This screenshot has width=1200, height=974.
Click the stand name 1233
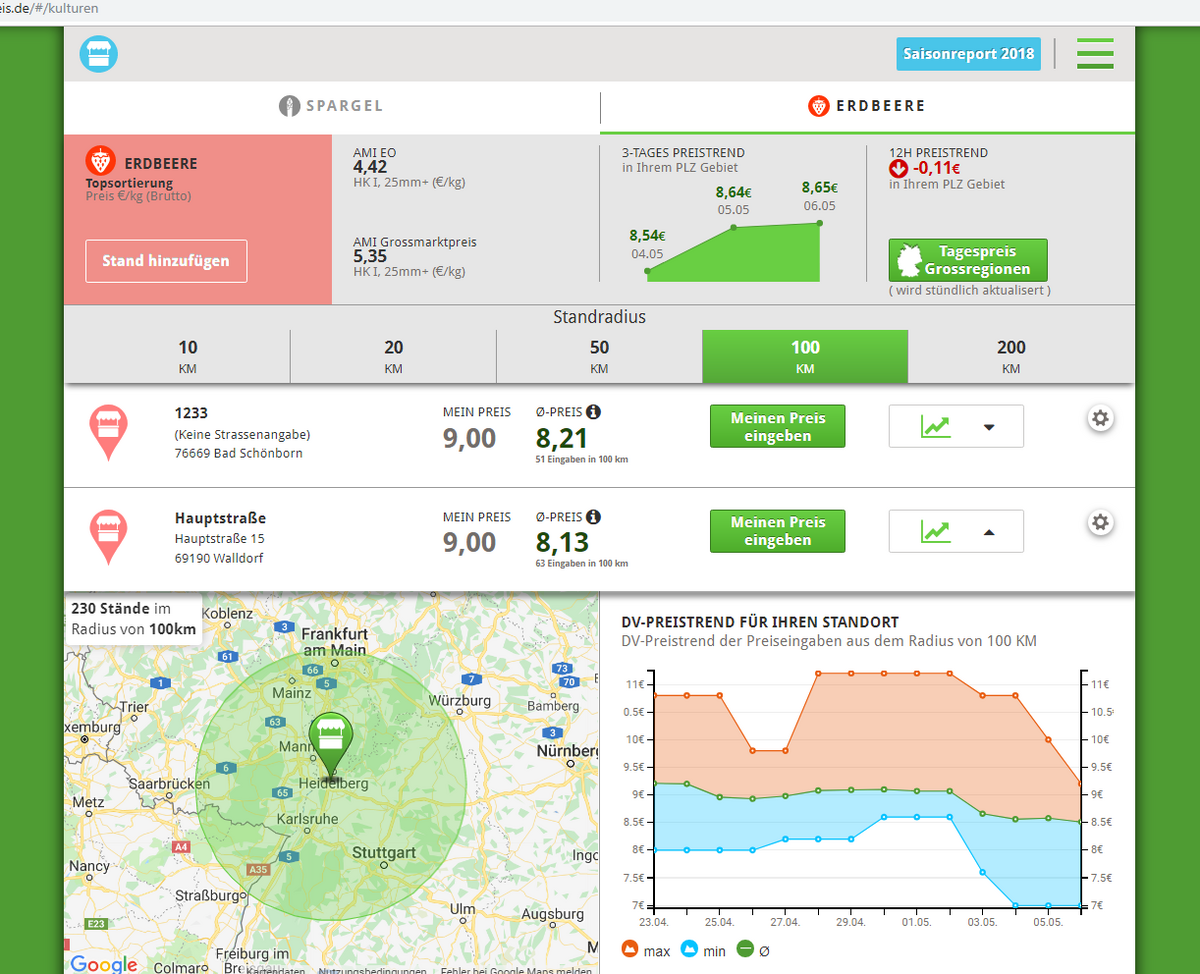(191, 413)
